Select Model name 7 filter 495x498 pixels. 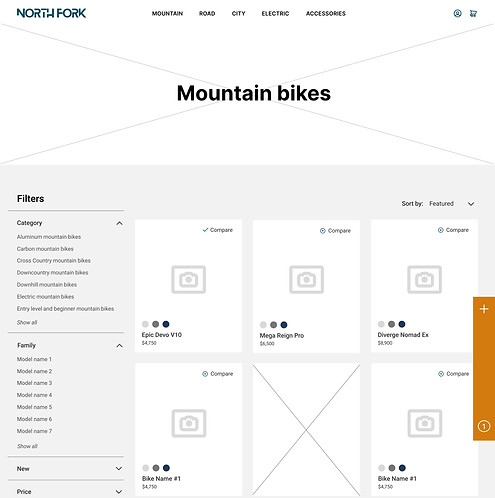[x=34, y=431]
